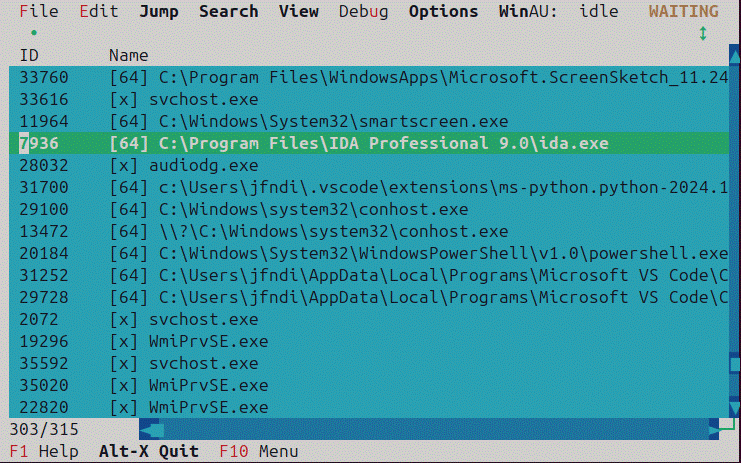Open the Jump menu
741x463 pixels.
(159, 12)
